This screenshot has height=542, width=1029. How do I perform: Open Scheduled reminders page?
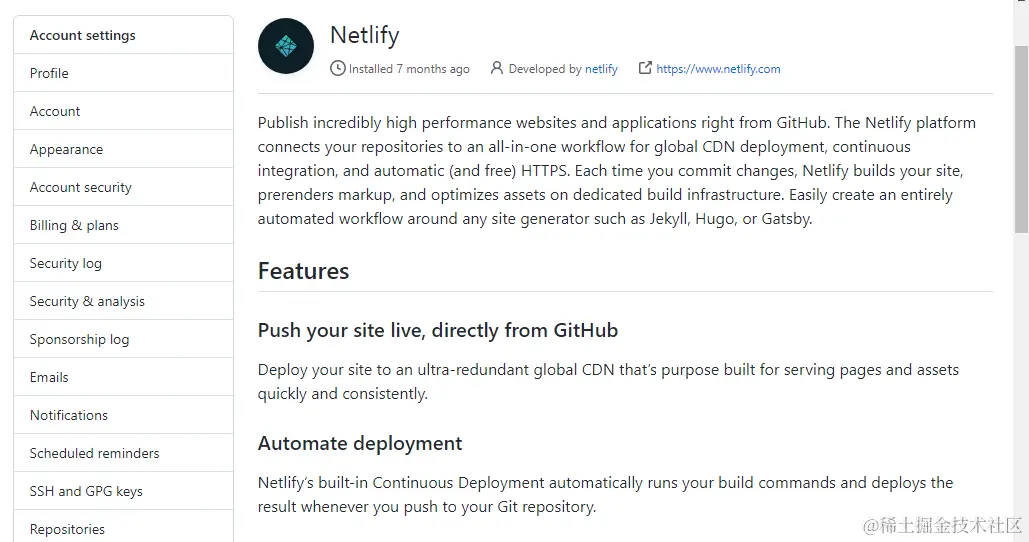pyautogui.click(x=123, y=453)
